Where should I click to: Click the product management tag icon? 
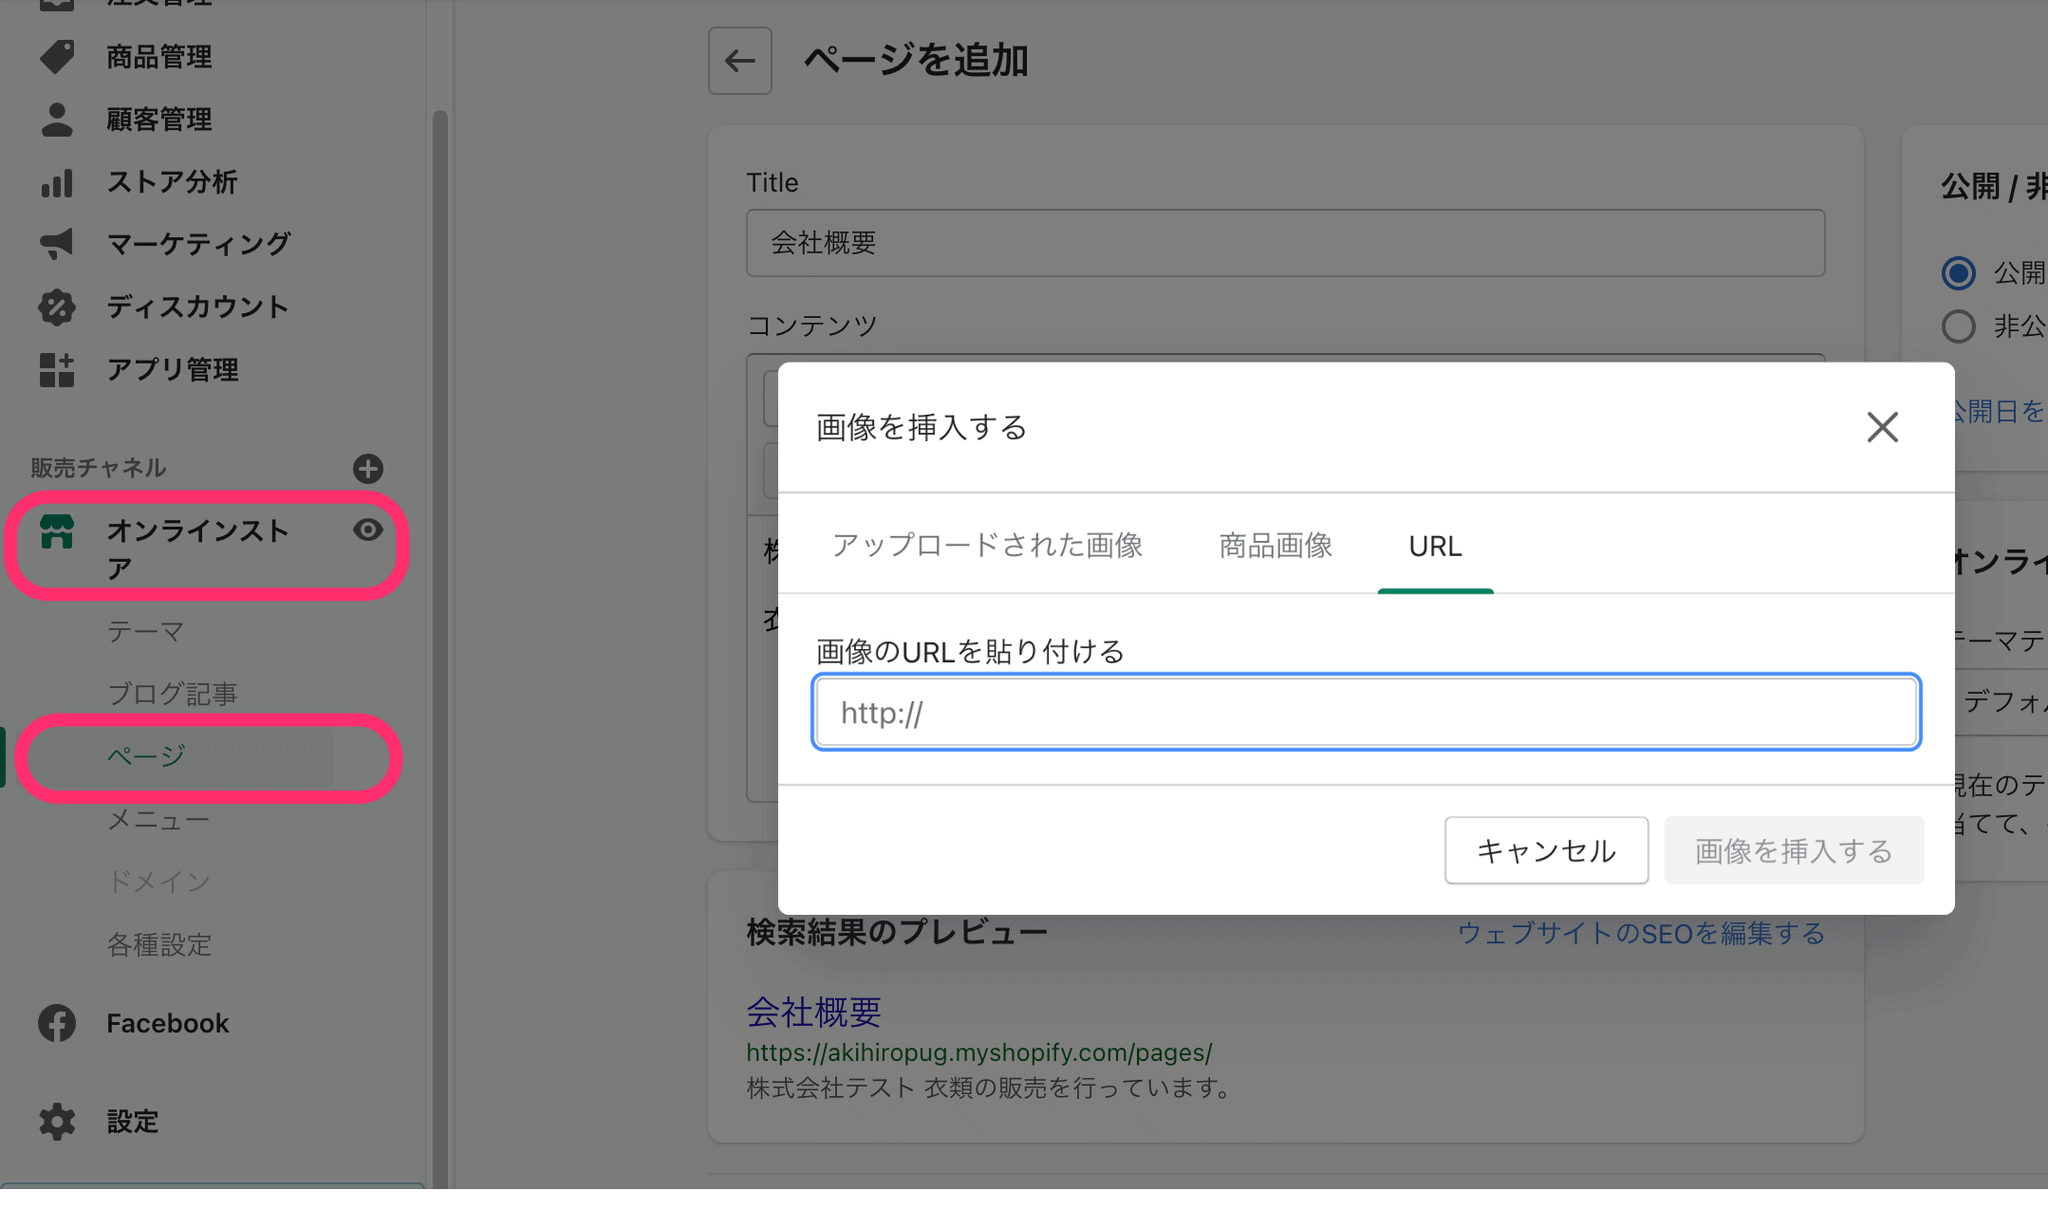(57, 57)
